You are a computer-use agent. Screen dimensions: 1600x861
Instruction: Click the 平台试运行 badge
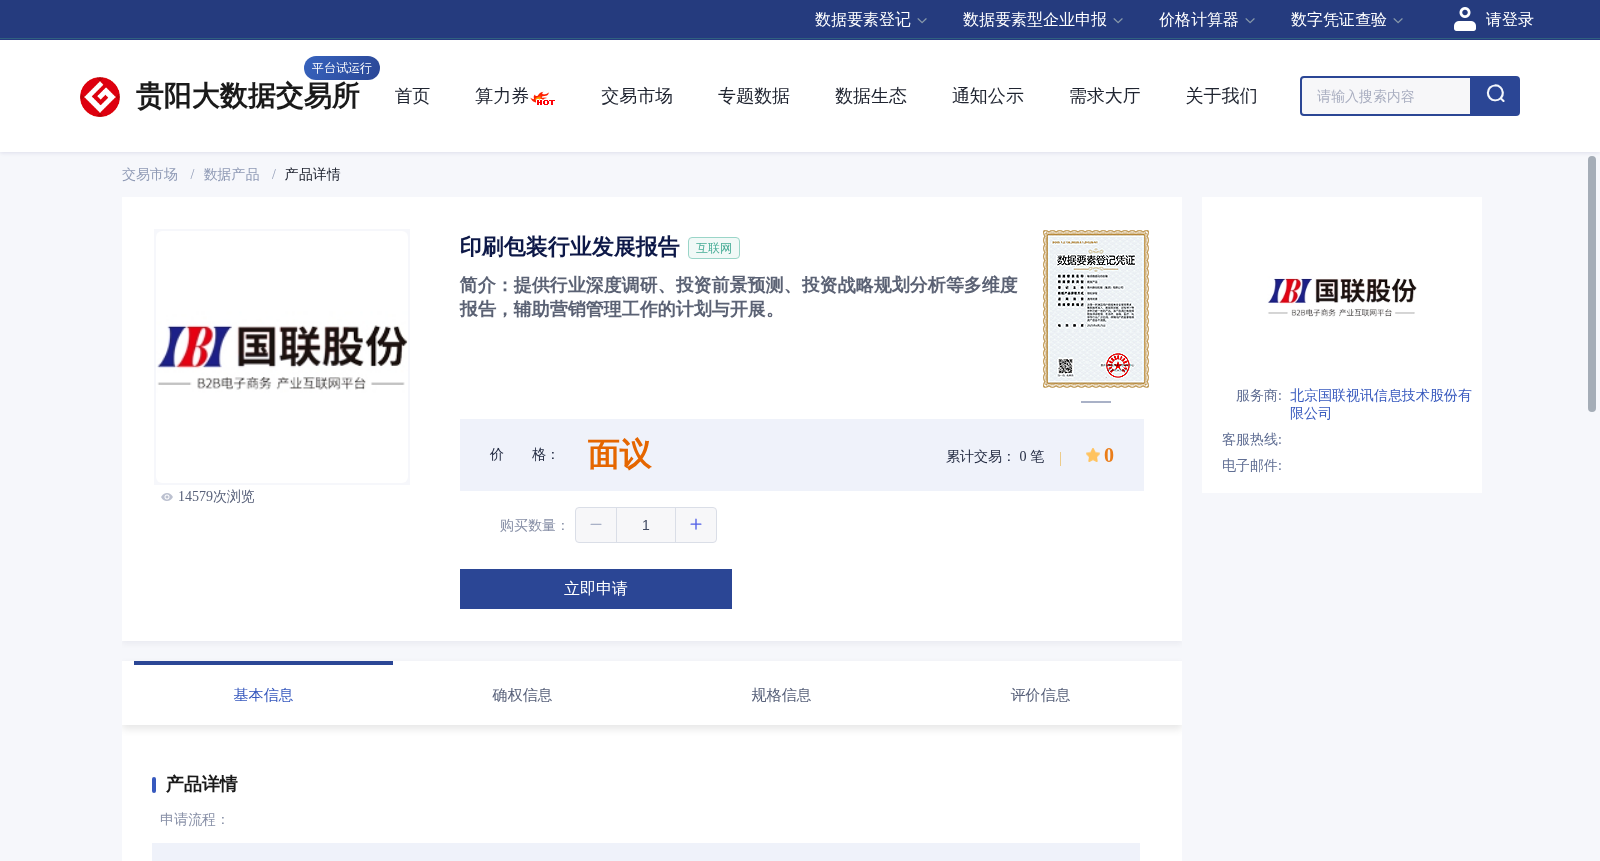[342, 68]
